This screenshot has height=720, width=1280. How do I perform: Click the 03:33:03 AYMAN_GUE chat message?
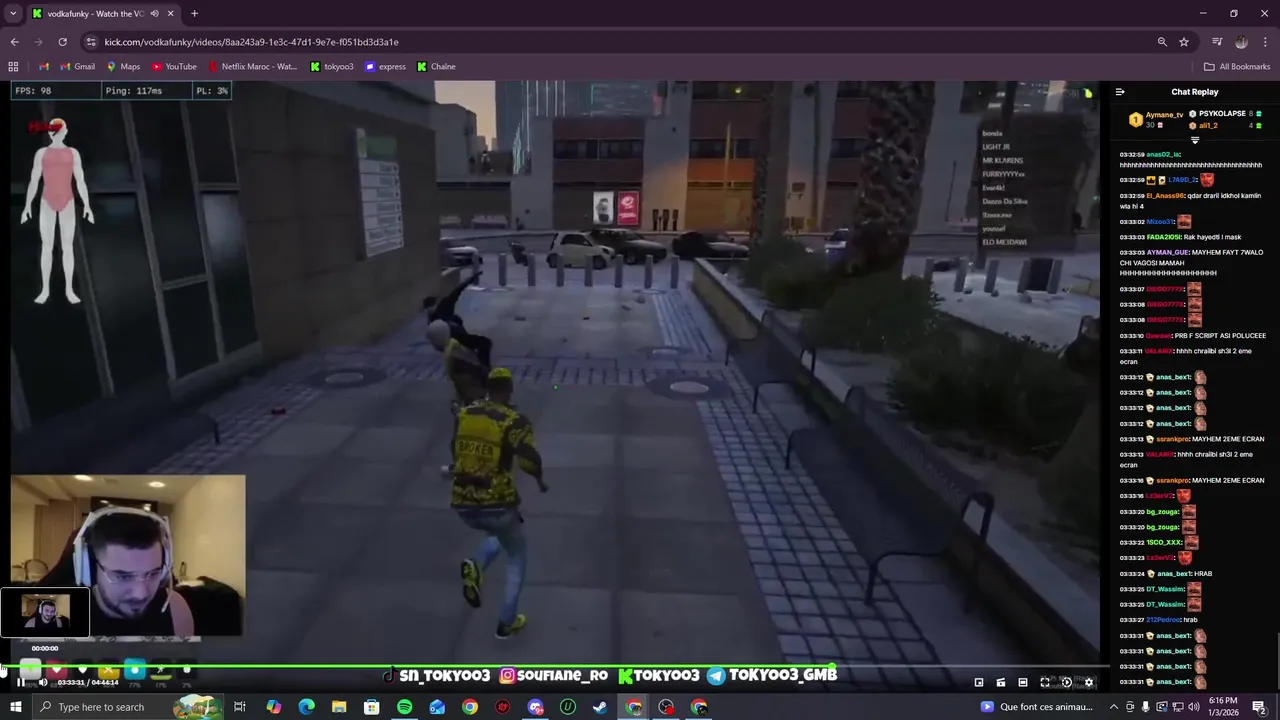1192,262
